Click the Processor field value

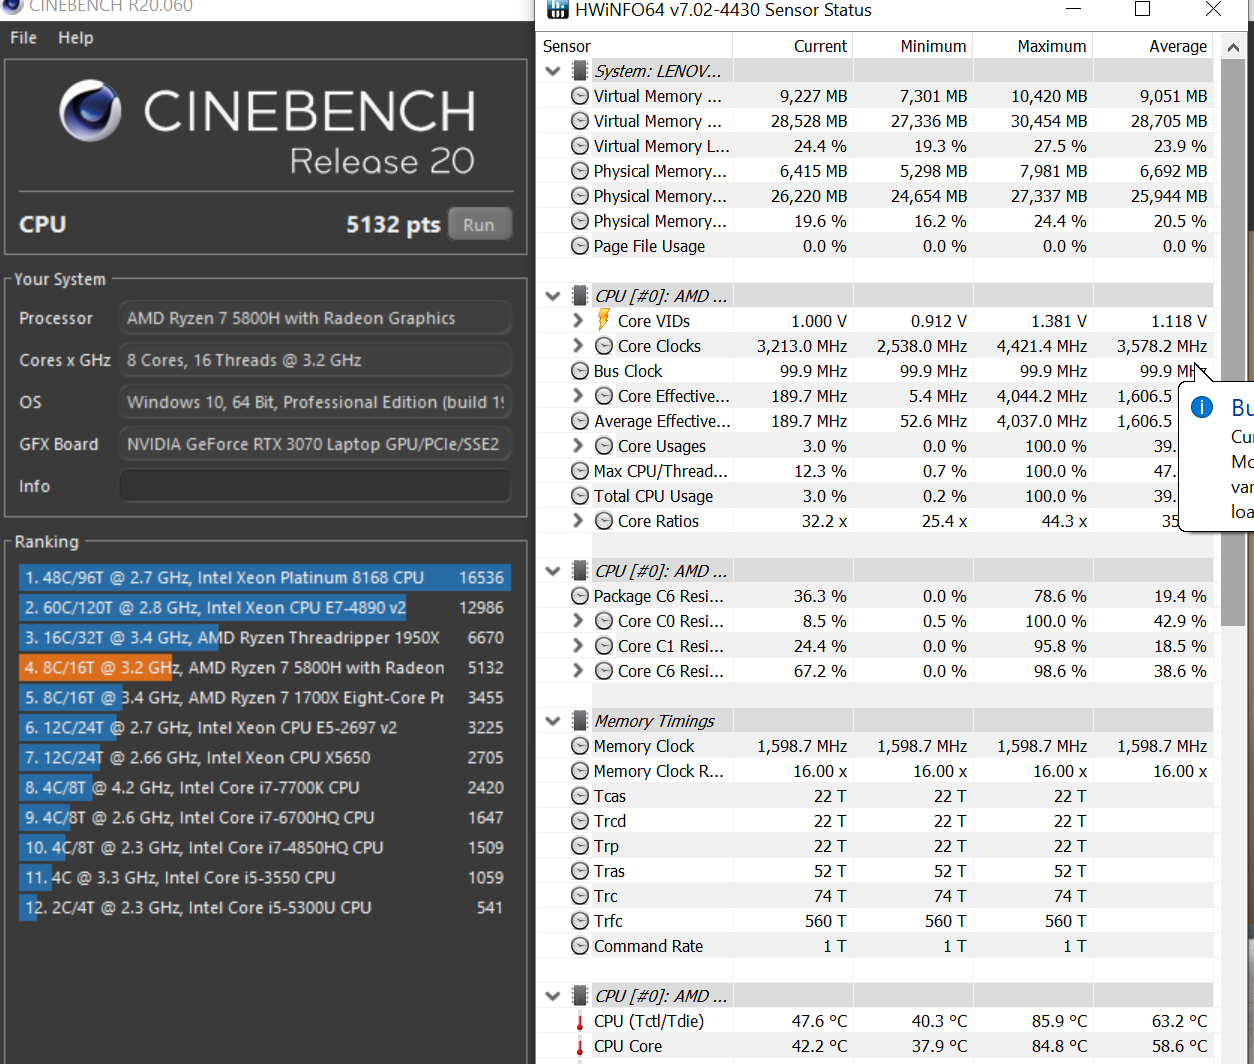click(315, 318)
